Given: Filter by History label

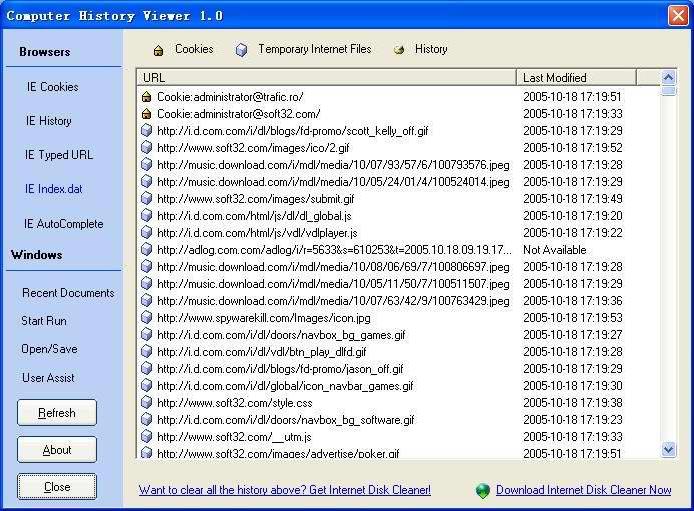Looking at the screenshot, I should (x=431, y=49).
